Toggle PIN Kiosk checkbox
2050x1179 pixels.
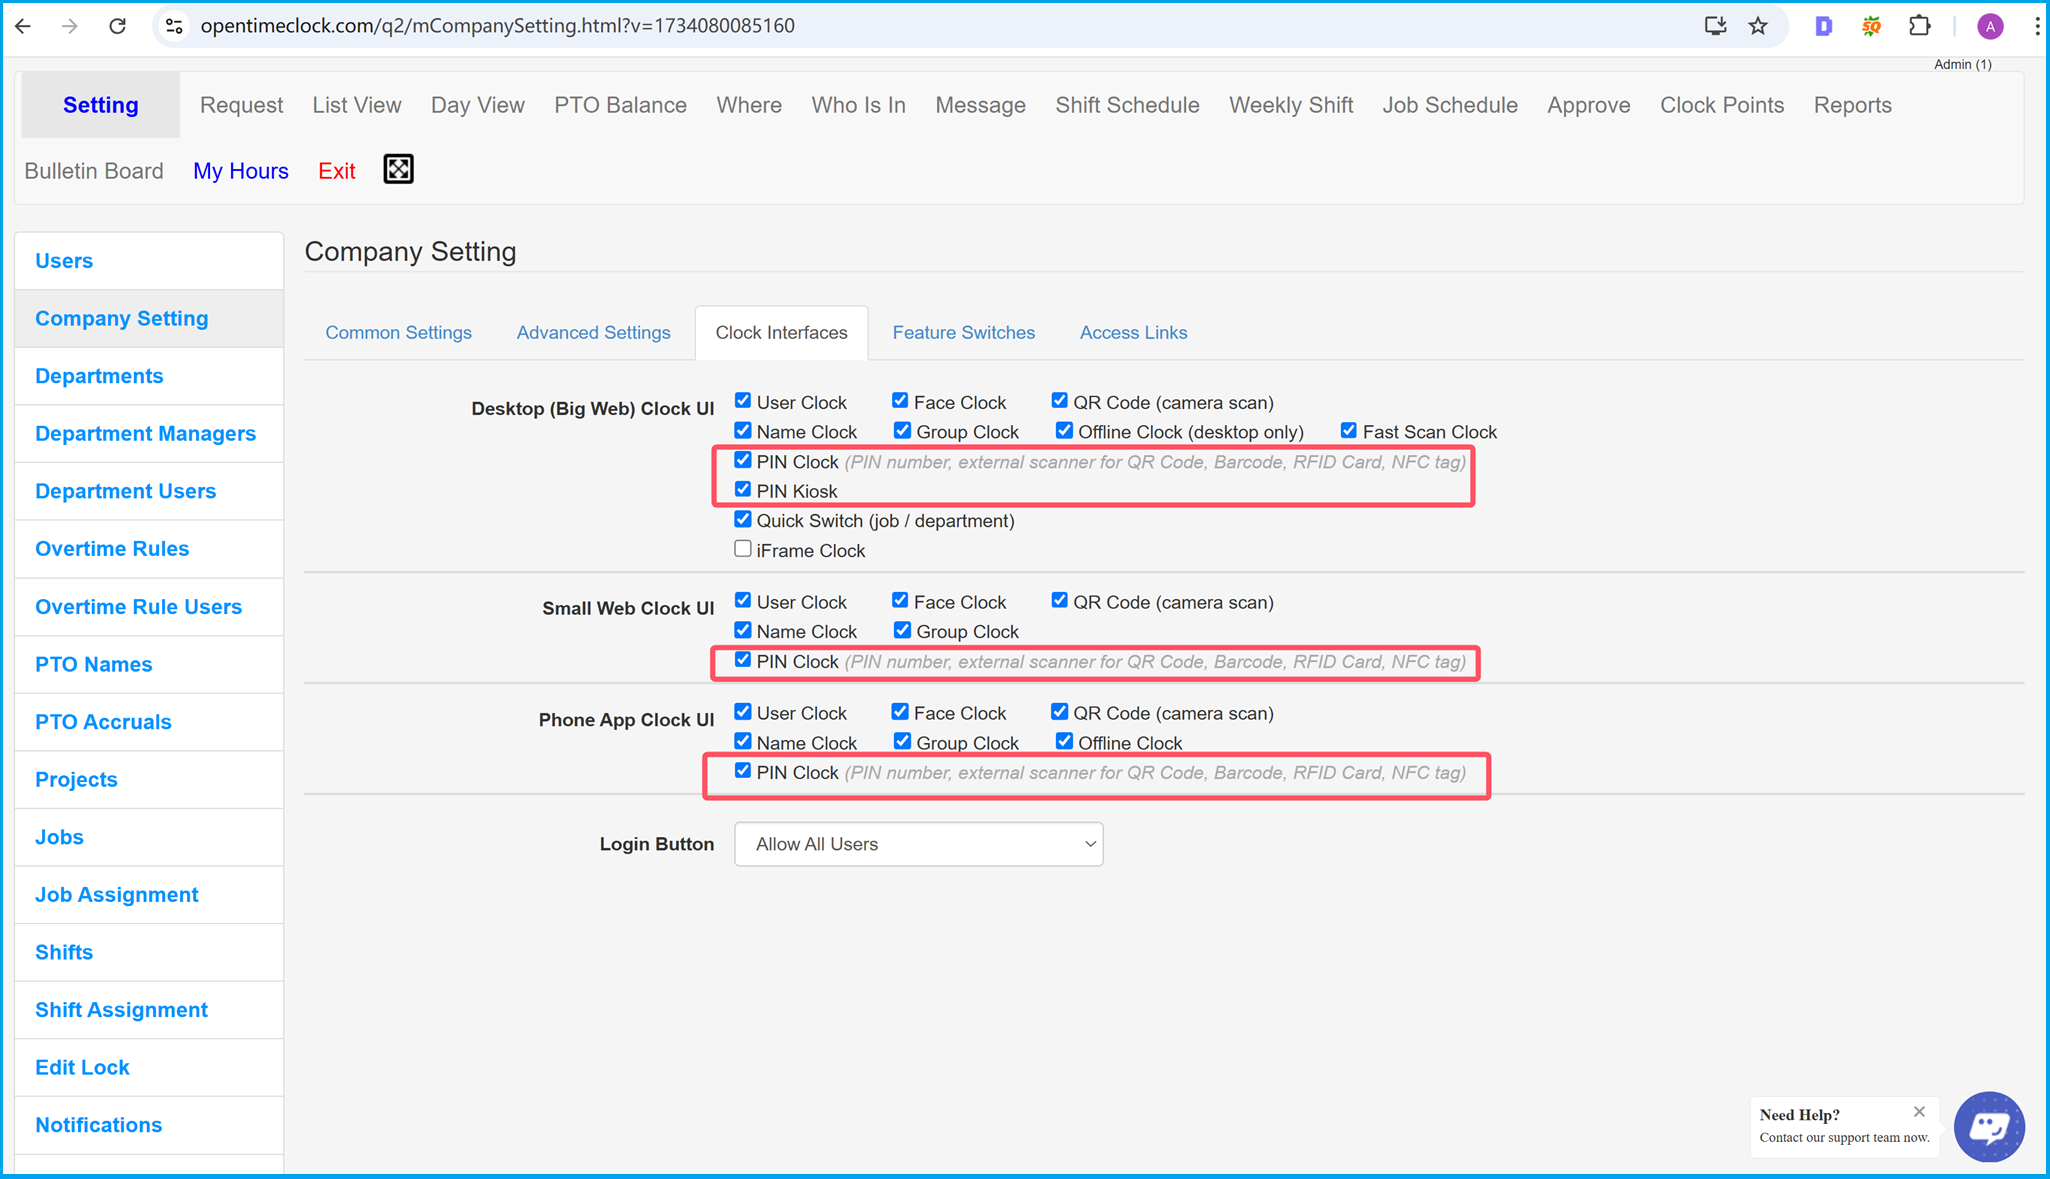pos(742,489)
